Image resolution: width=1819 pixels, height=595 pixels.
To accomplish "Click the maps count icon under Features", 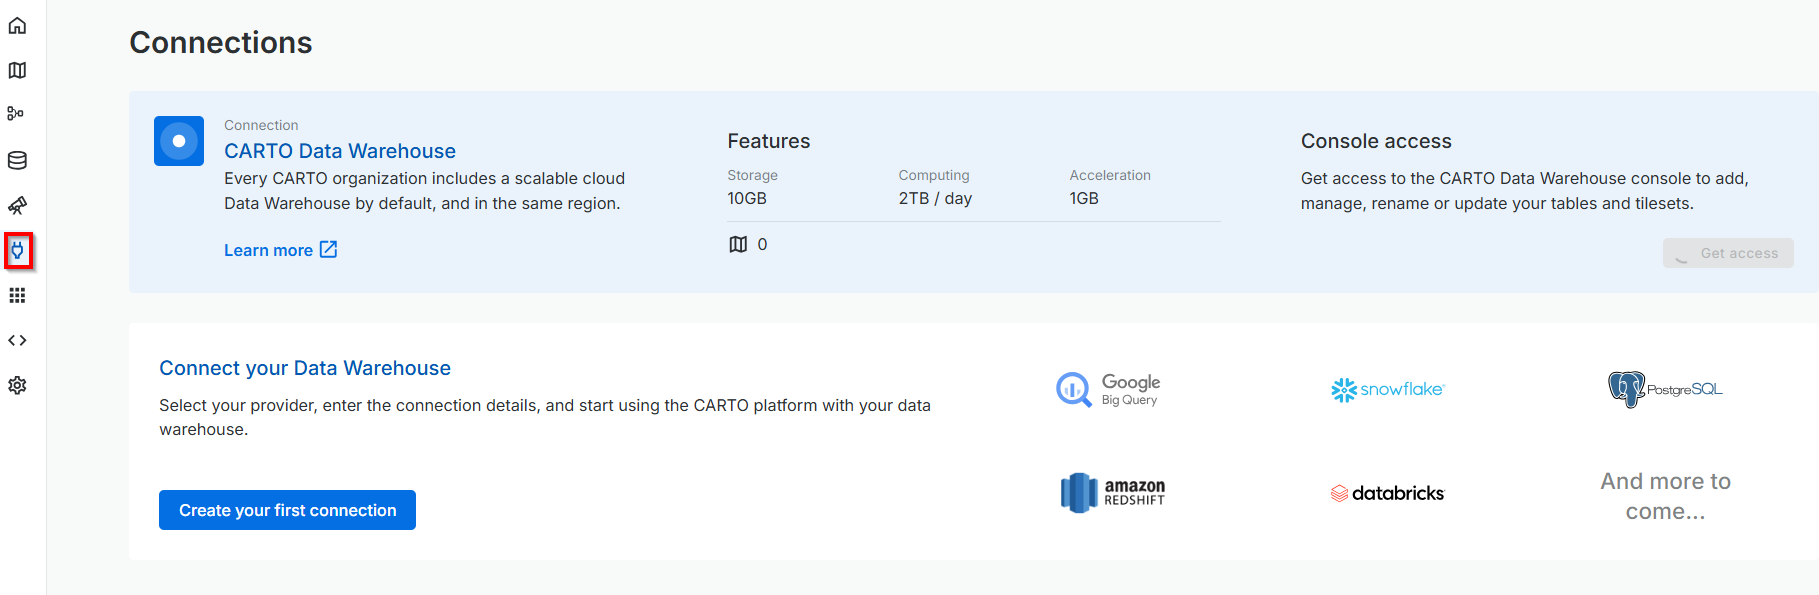I will coord(738,244).
